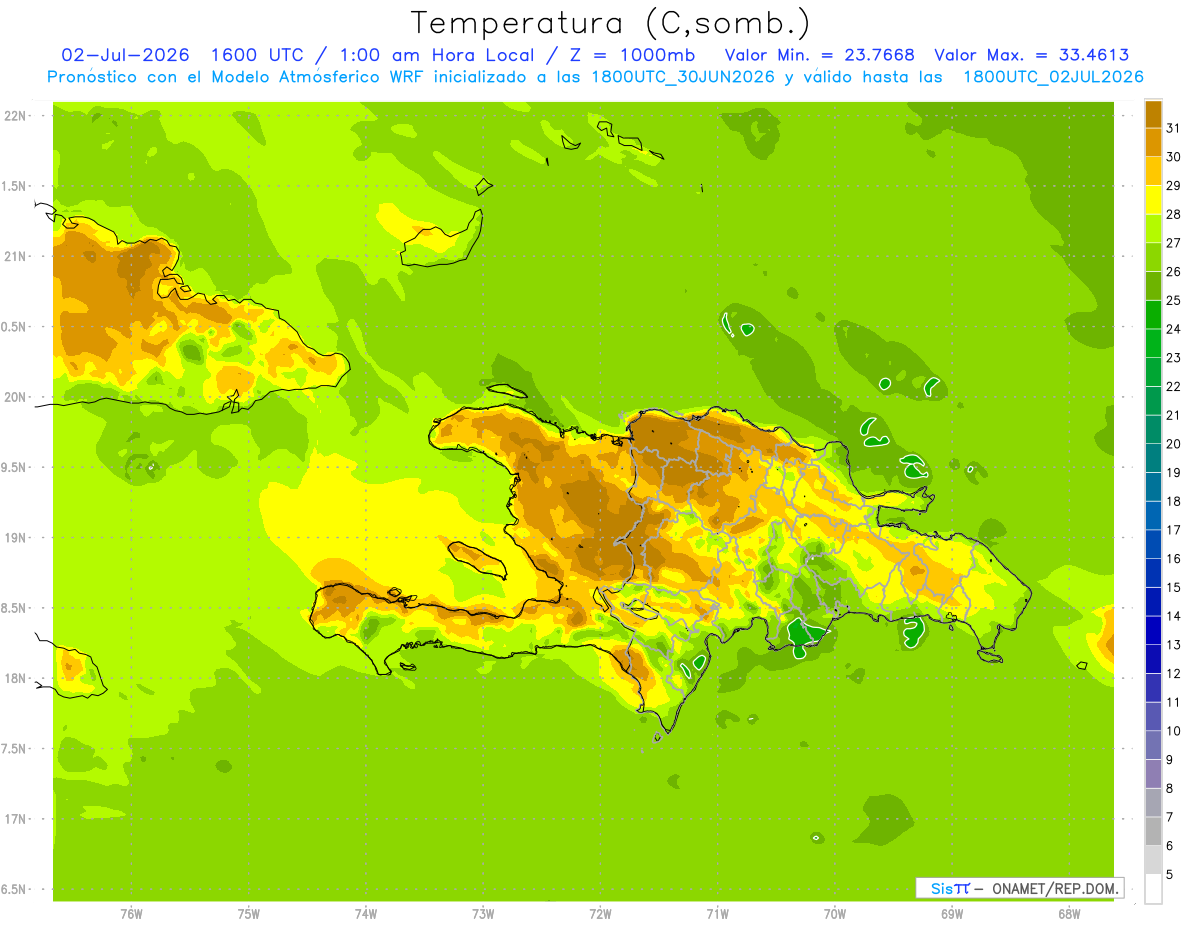Pick the teal swatch between 19 and 20

tap(1153, 458)
